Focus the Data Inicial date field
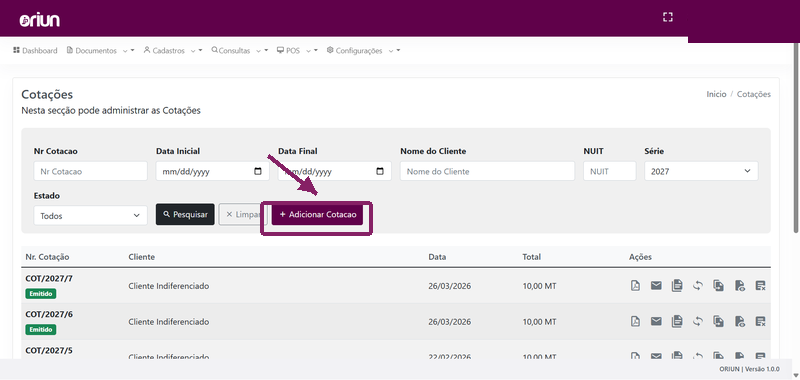This screenshot has height=380, width=800. 213,171
